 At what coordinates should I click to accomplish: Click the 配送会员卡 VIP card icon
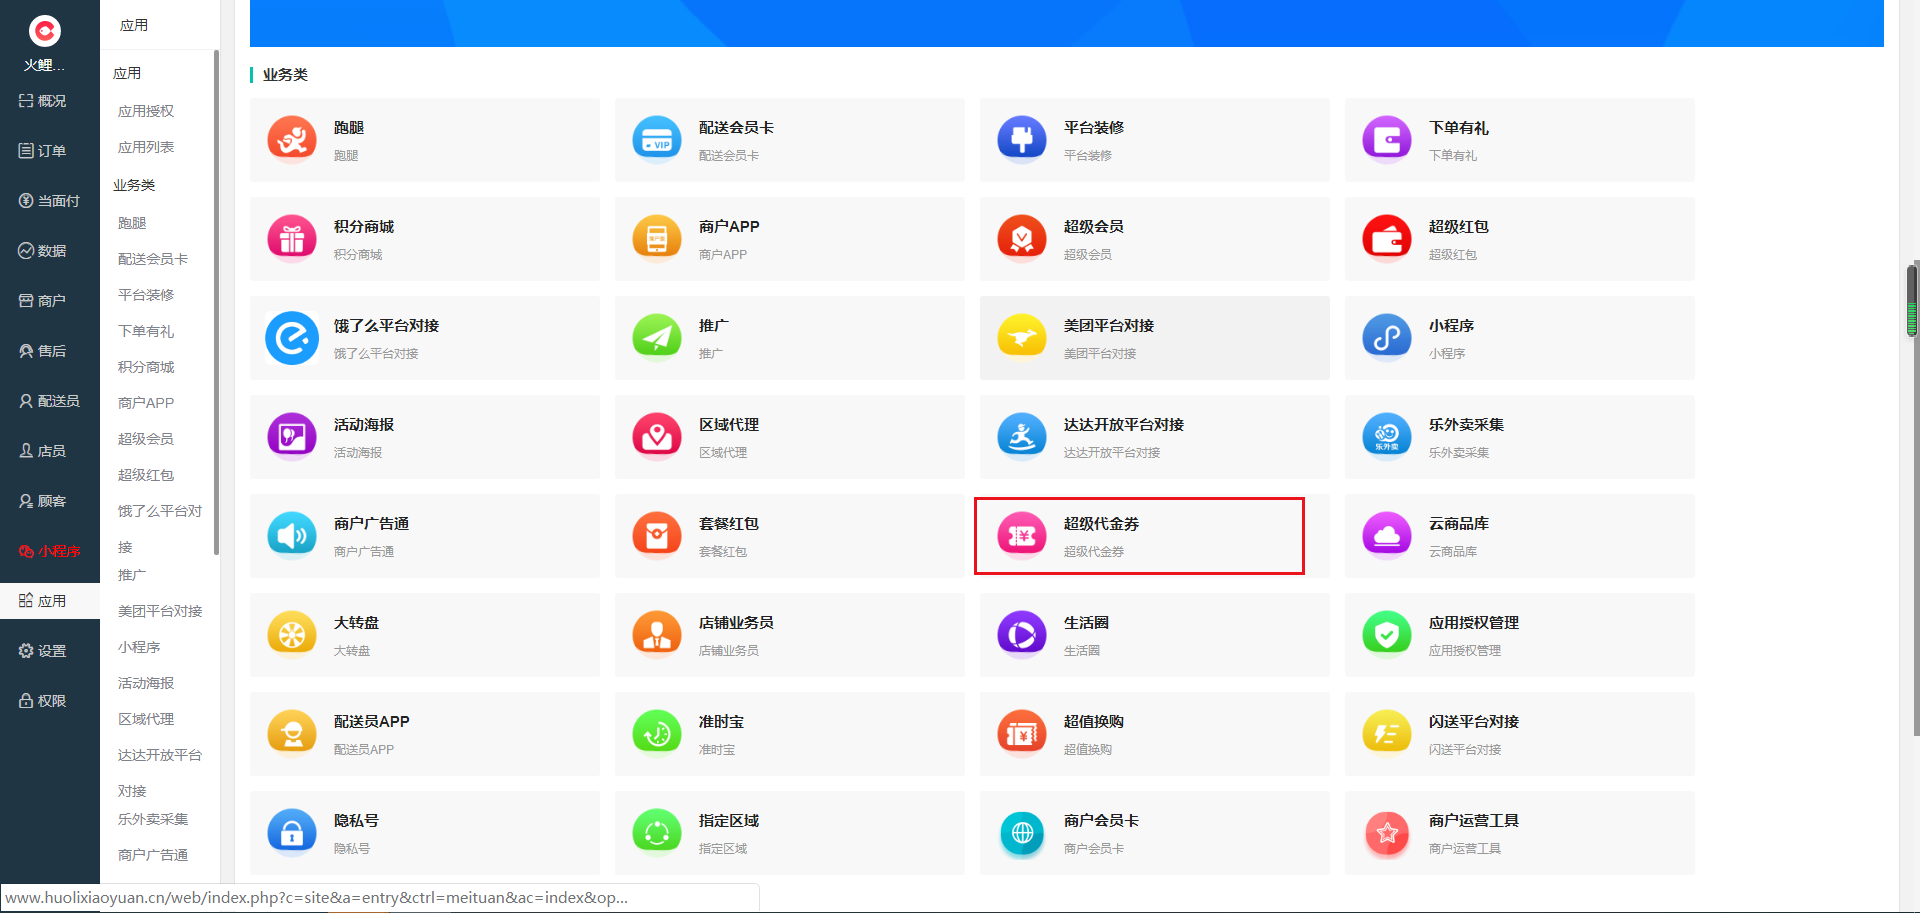[657, 139]
